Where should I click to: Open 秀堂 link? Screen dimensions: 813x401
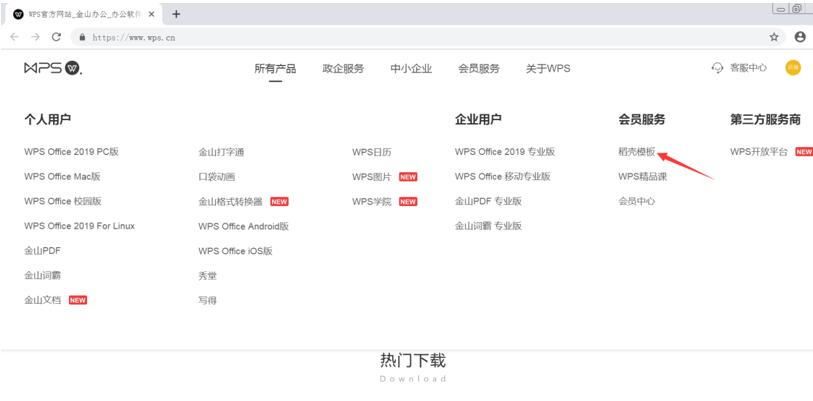(x=207, y=276)
